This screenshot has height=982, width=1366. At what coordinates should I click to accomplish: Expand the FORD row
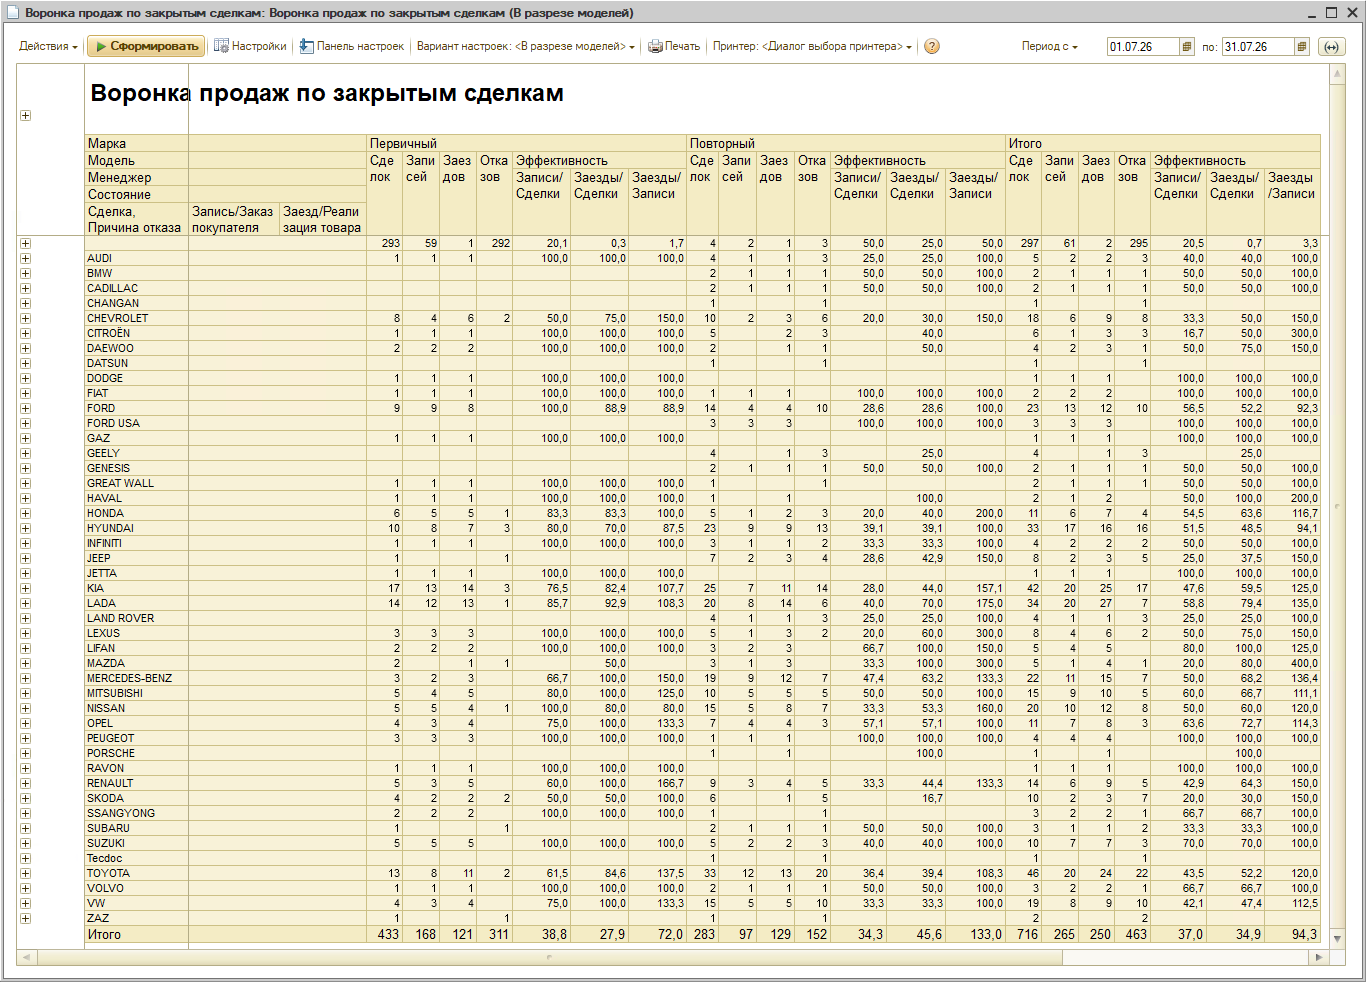coord(25,408)
